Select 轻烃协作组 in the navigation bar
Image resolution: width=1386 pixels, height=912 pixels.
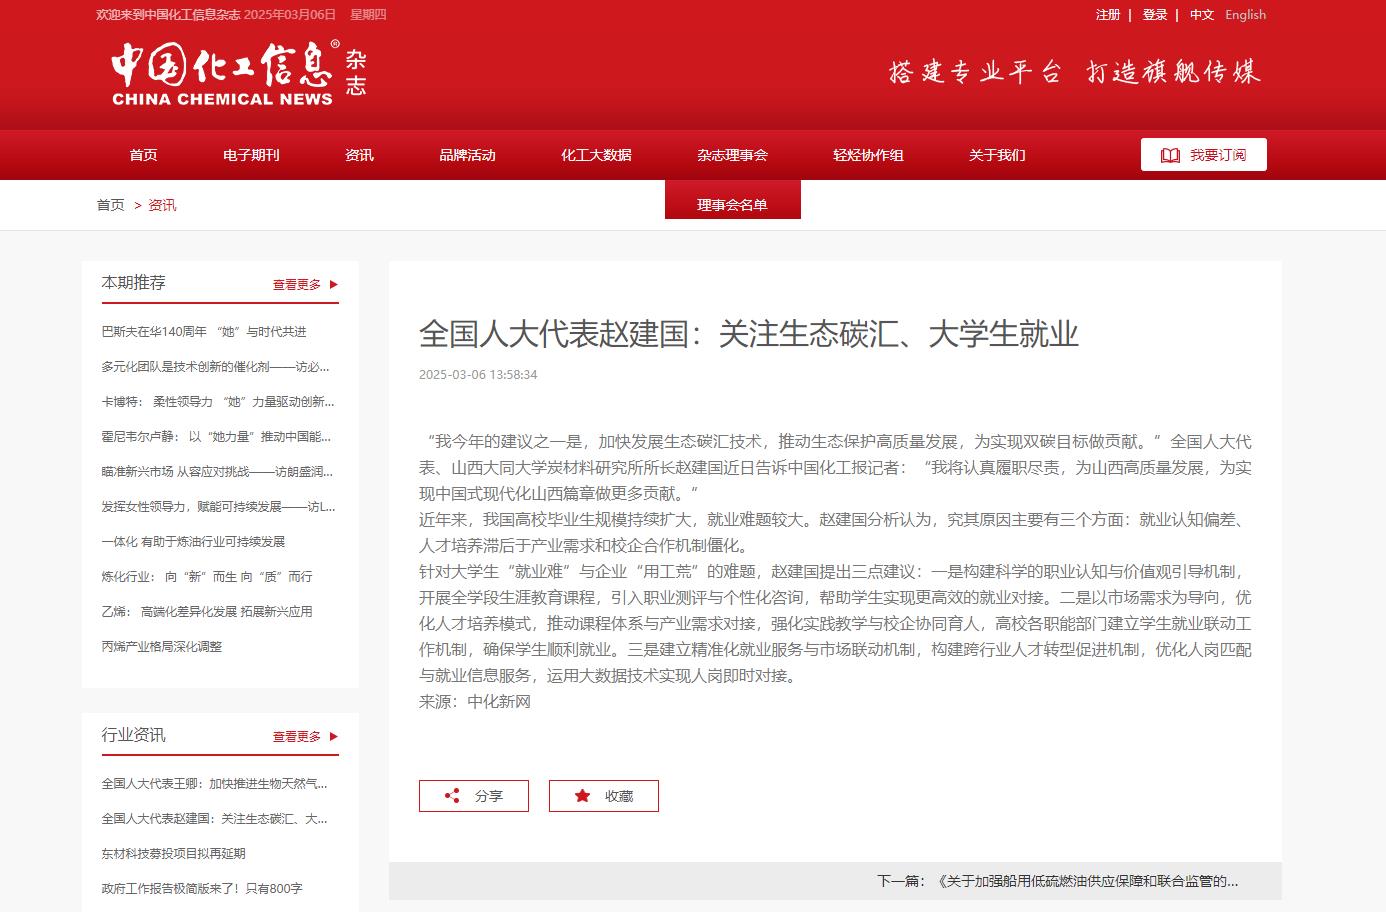coord(868,155)
